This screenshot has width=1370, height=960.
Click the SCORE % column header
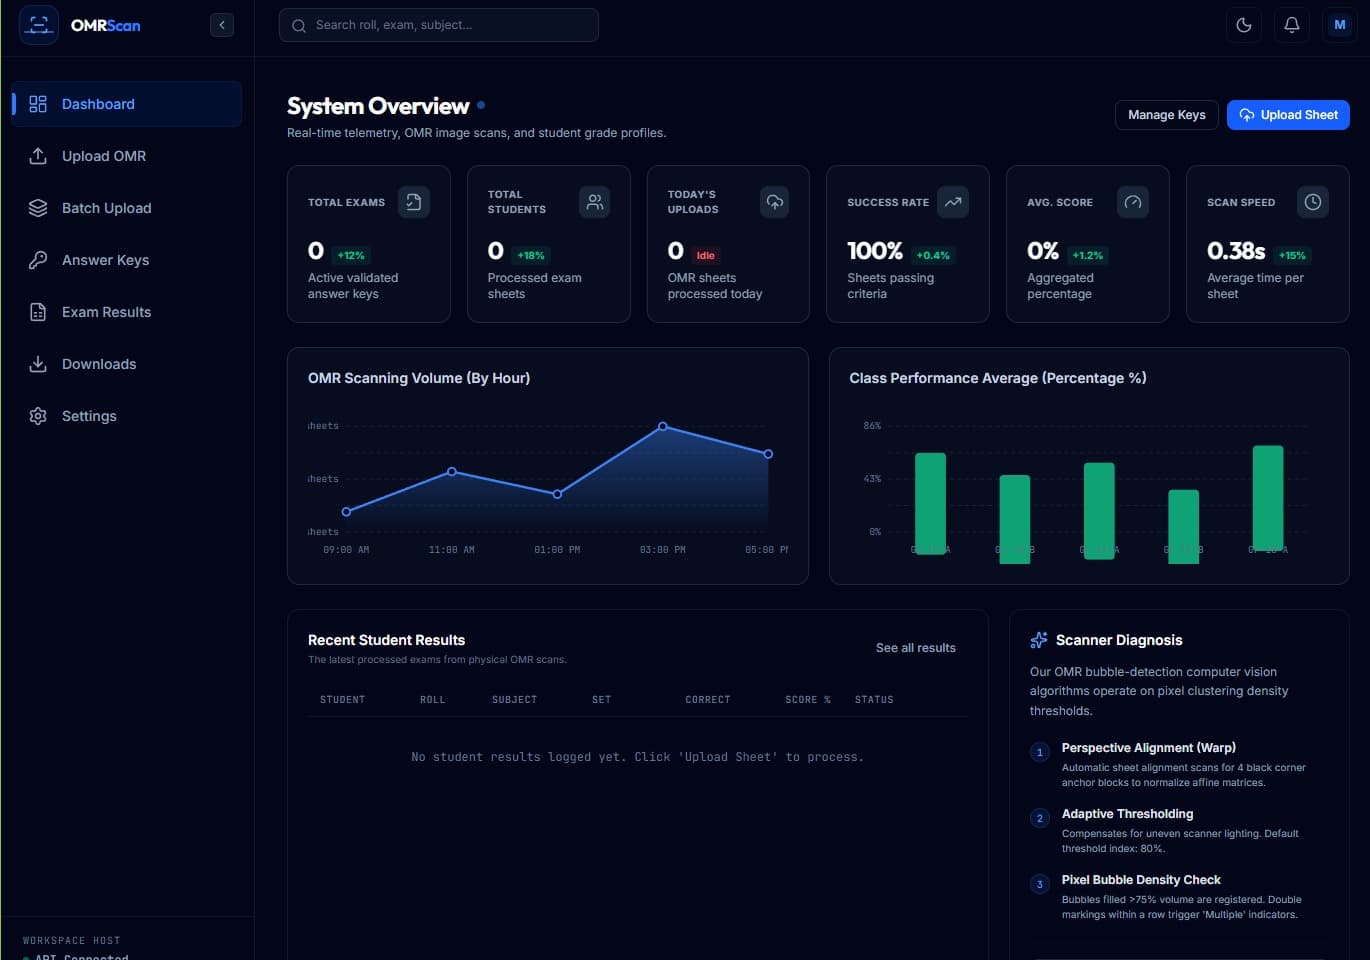pyautogui.click(x=808, y=700)
